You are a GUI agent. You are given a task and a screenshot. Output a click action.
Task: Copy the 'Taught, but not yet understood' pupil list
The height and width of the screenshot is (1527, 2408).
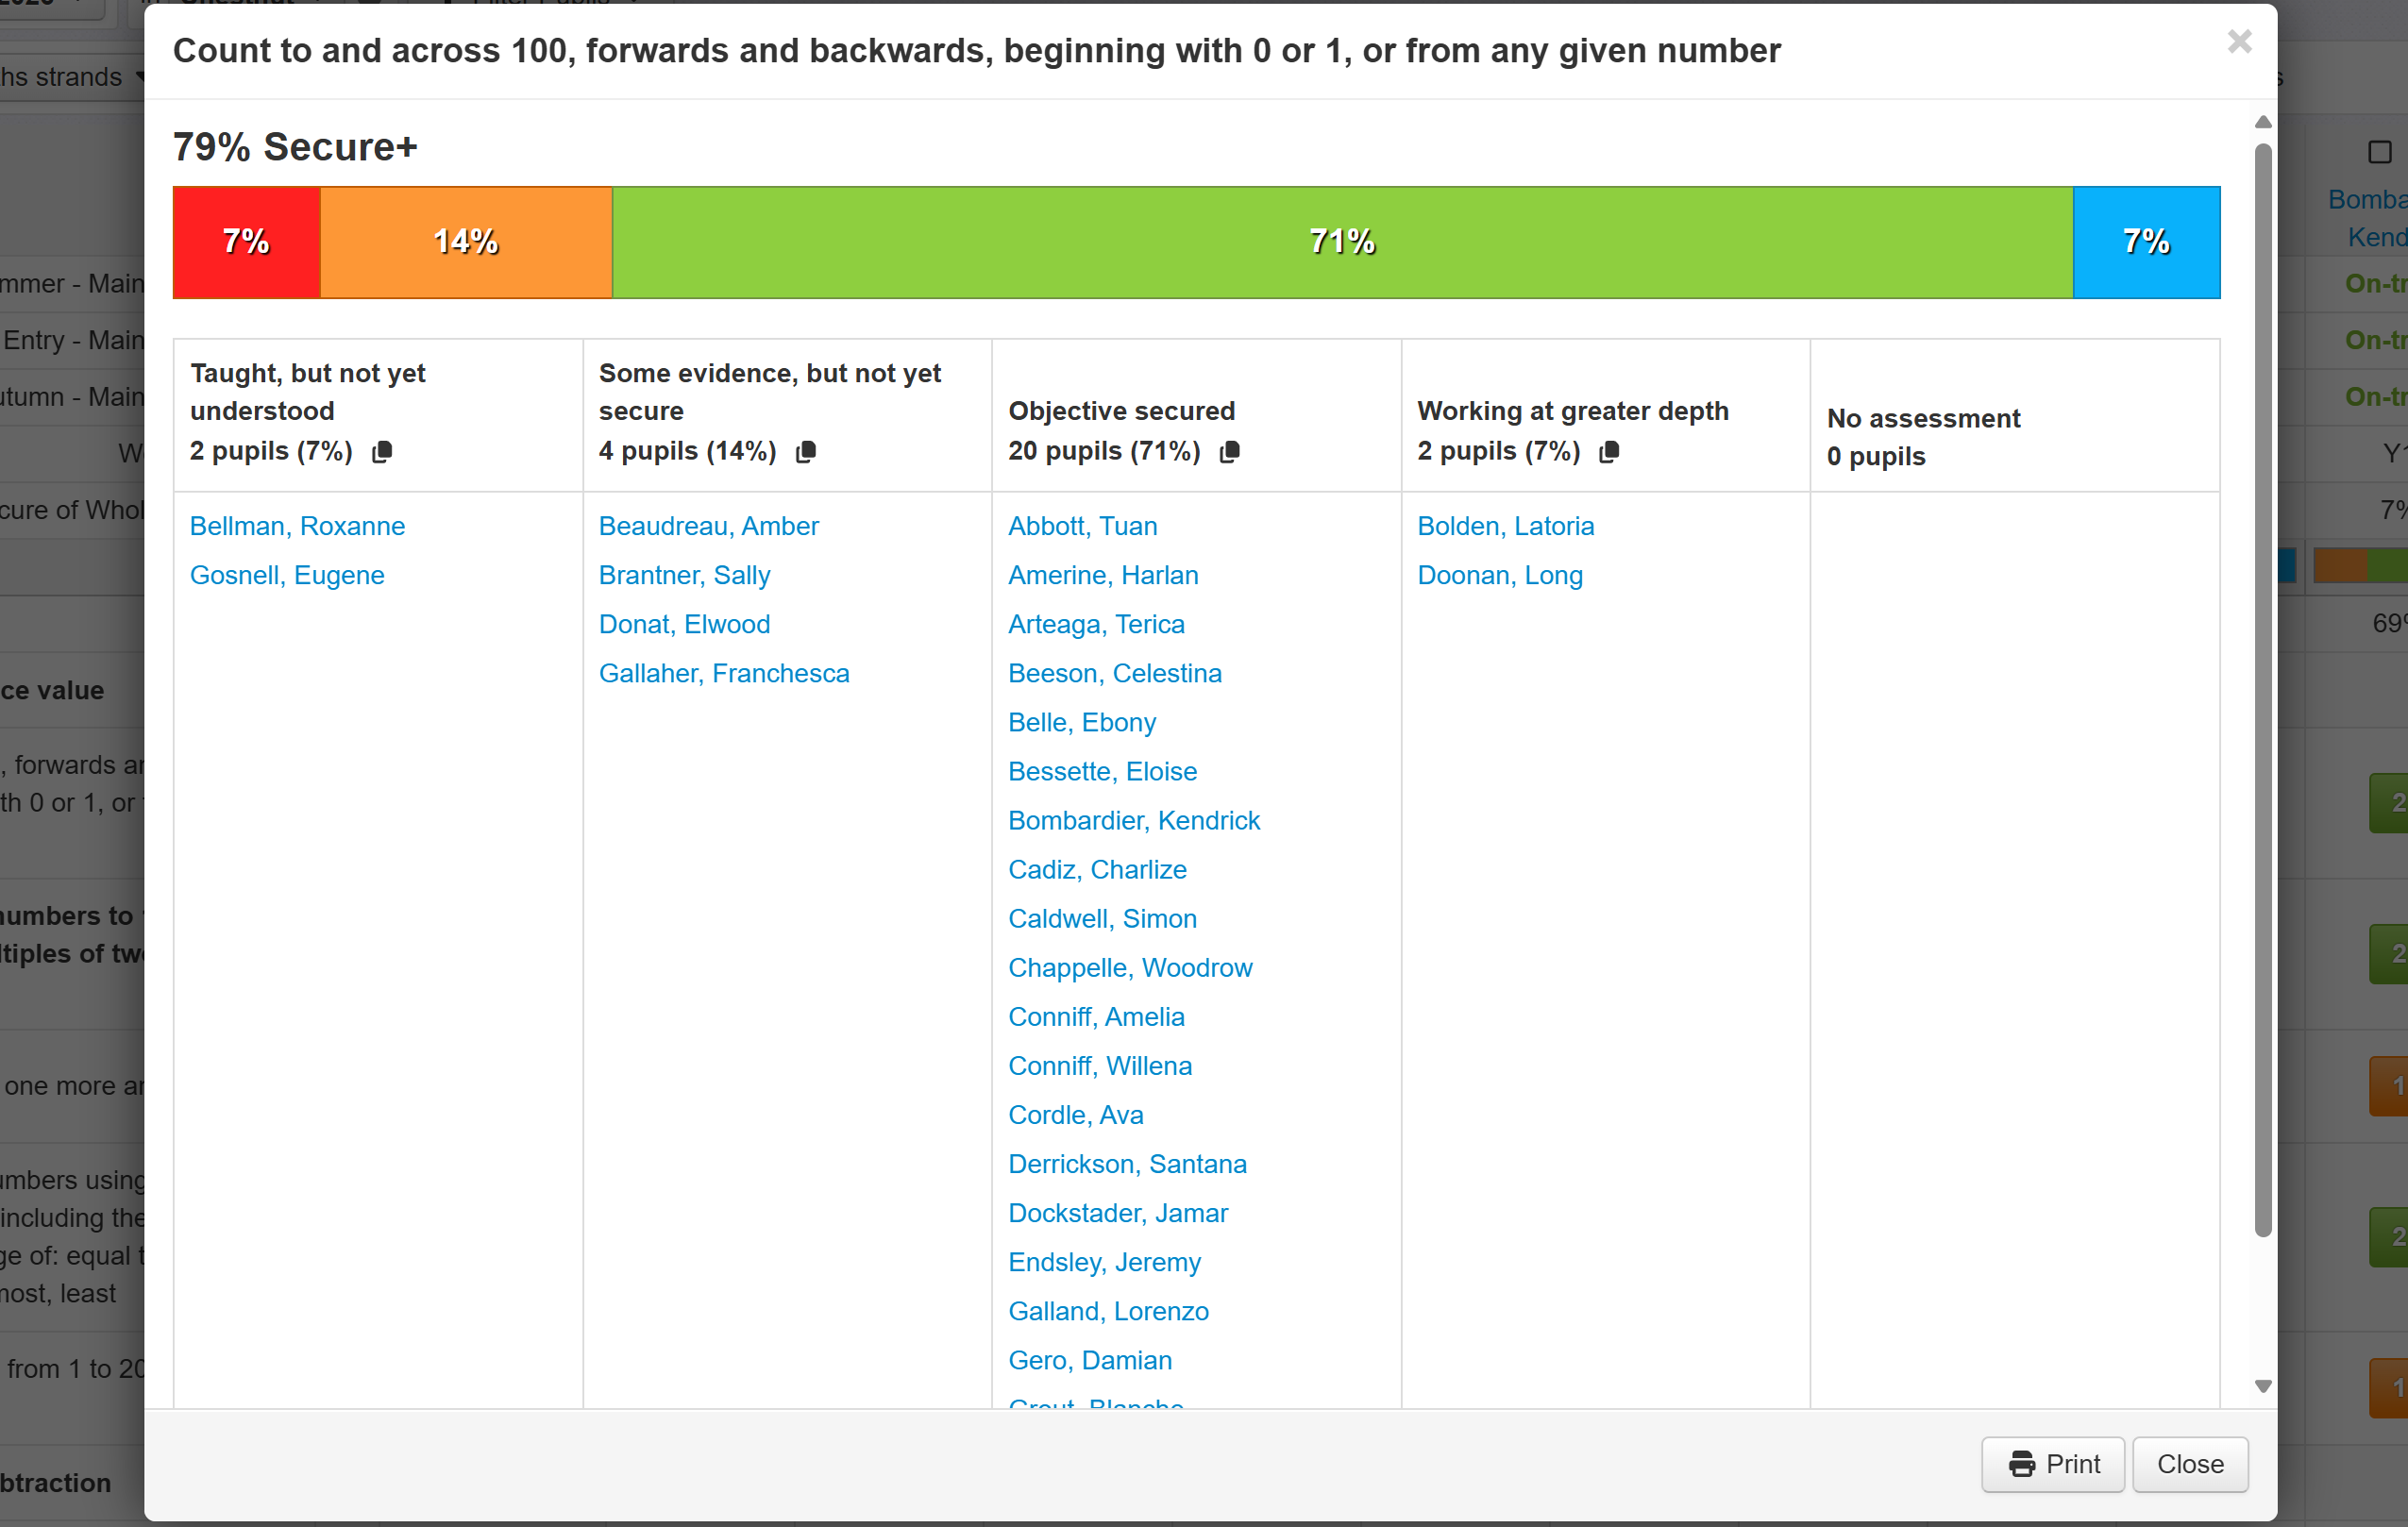click(382, 452)
